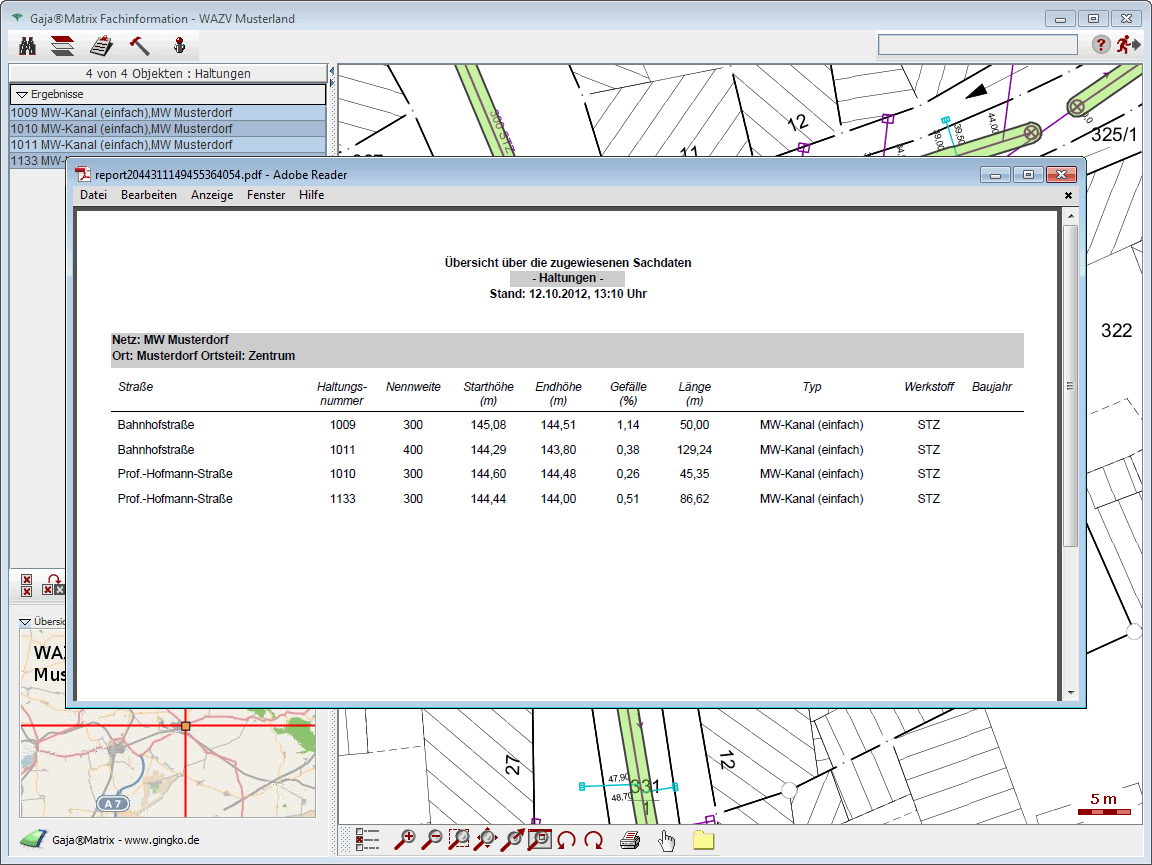Open the Anzeige menu
The width and height of the screenshot is (1152, 865).
coord(212,195)
